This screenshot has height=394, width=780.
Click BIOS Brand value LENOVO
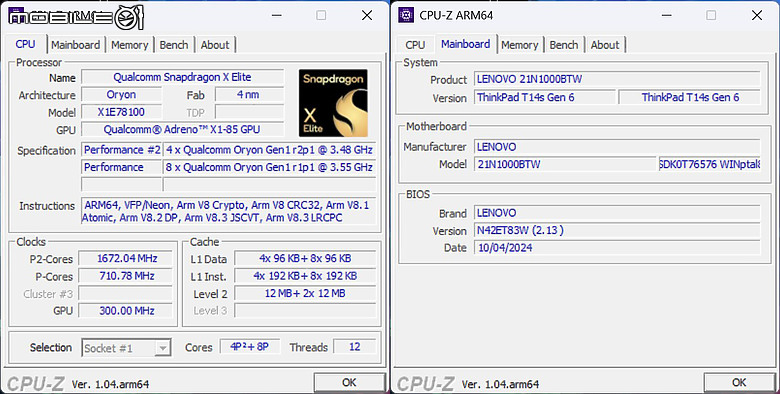617,213
